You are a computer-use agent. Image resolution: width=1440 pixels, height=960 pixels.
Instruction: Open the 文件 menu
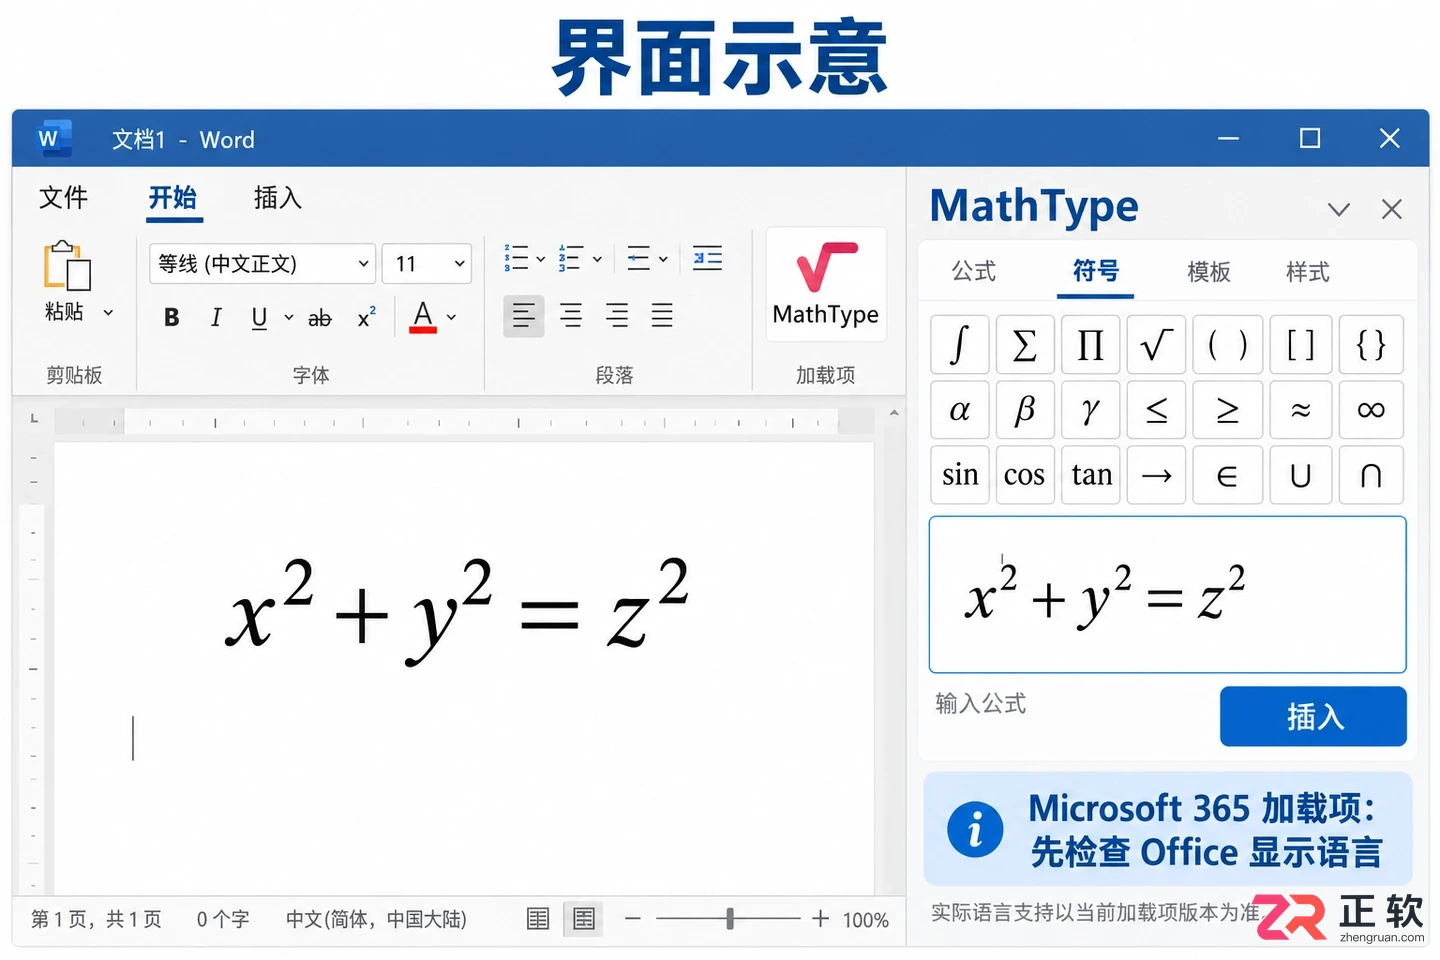[x=63, y=197]
